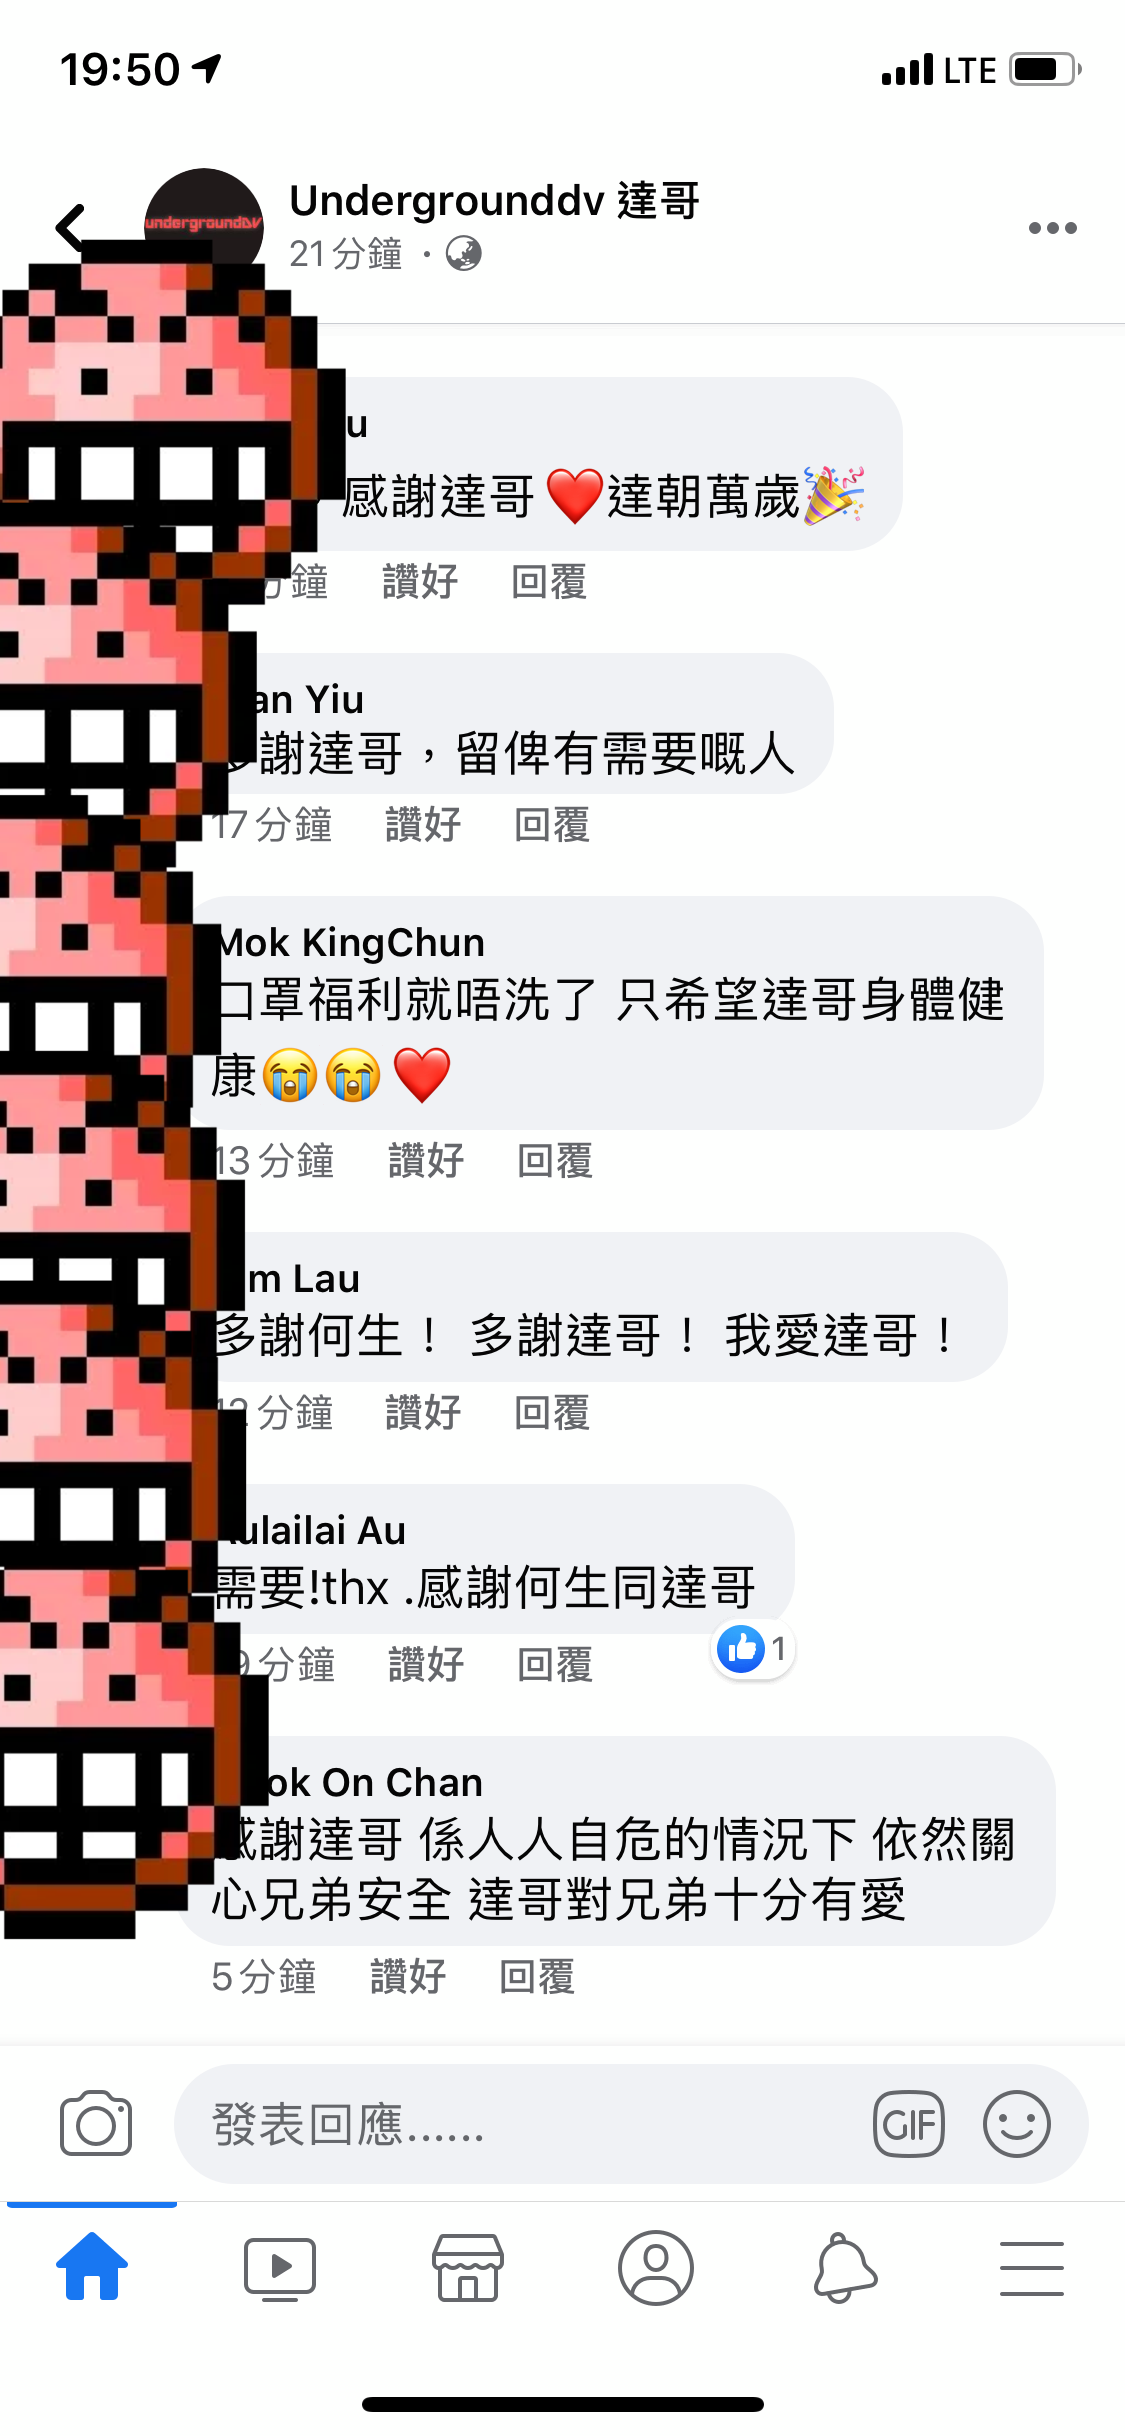Image resolution: width=1125 pixels, height=2436 pixels.
Task: Tap the camera icon to attach photo
Action: [96, 2123]
